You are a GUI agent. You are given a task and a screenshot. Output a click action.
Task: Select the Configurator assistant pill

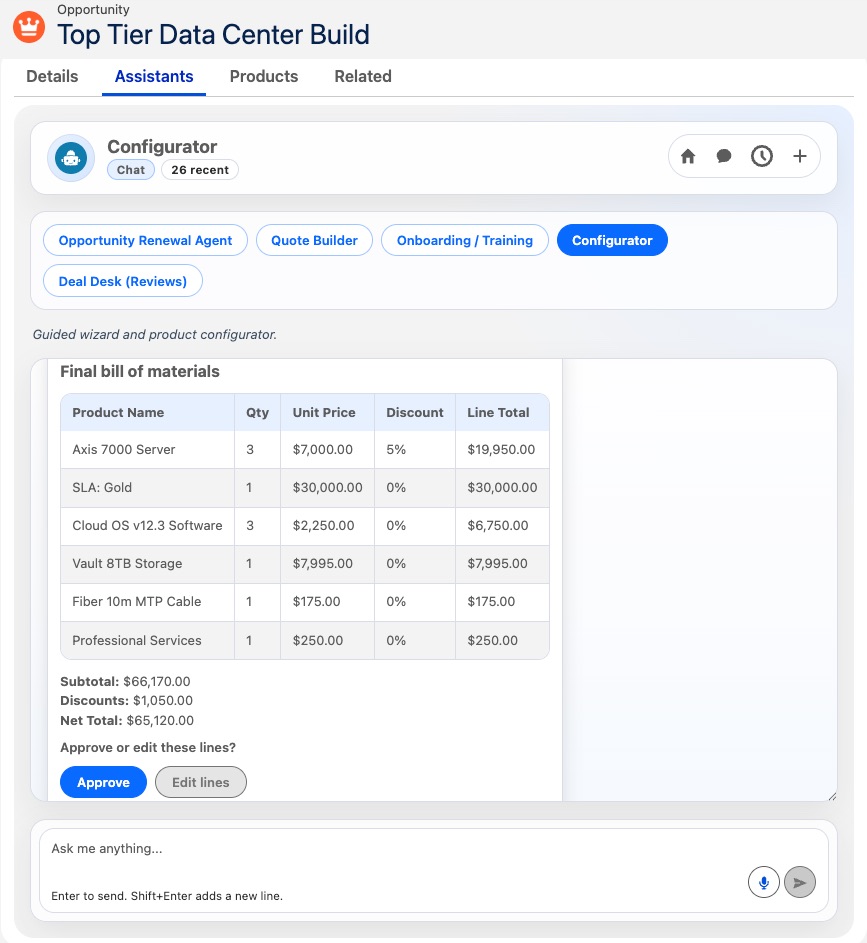[x=612, y=241]
